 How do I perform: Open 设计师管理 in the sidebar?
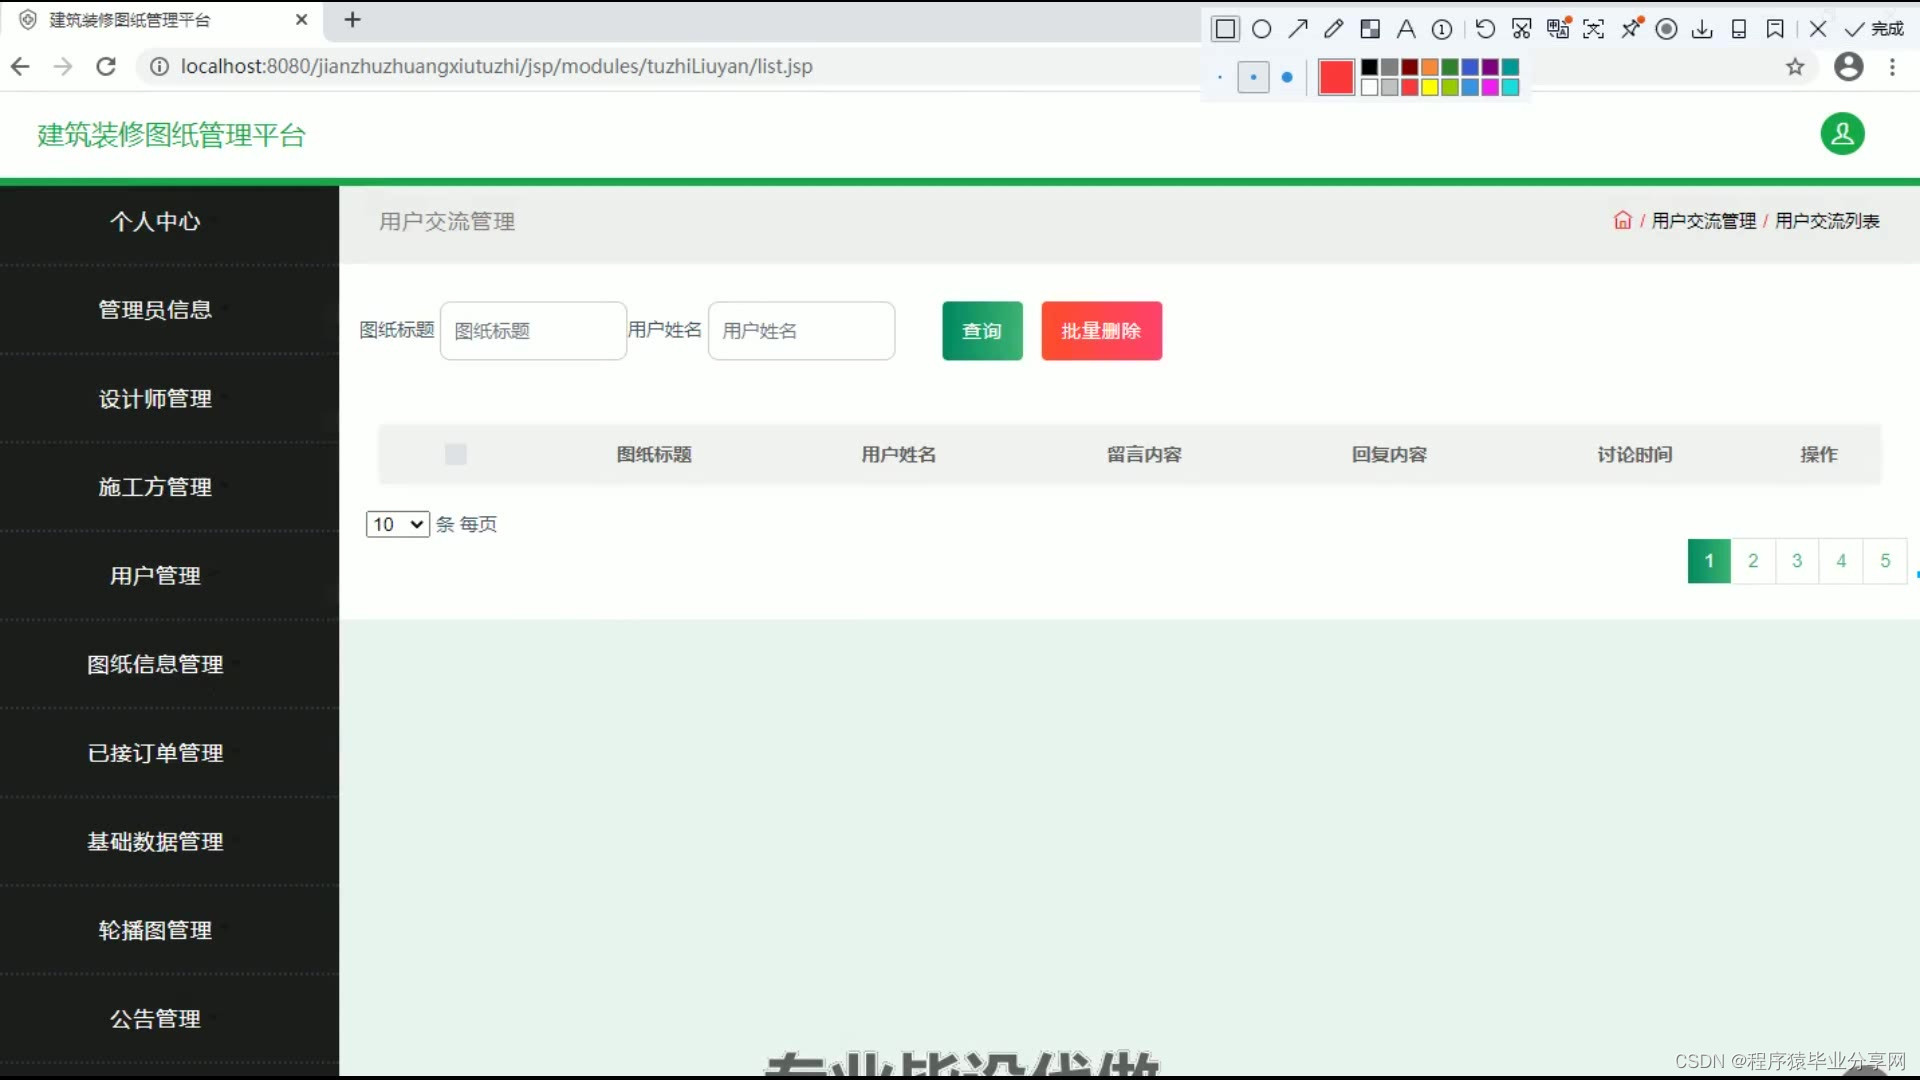[x=155, y=399]
